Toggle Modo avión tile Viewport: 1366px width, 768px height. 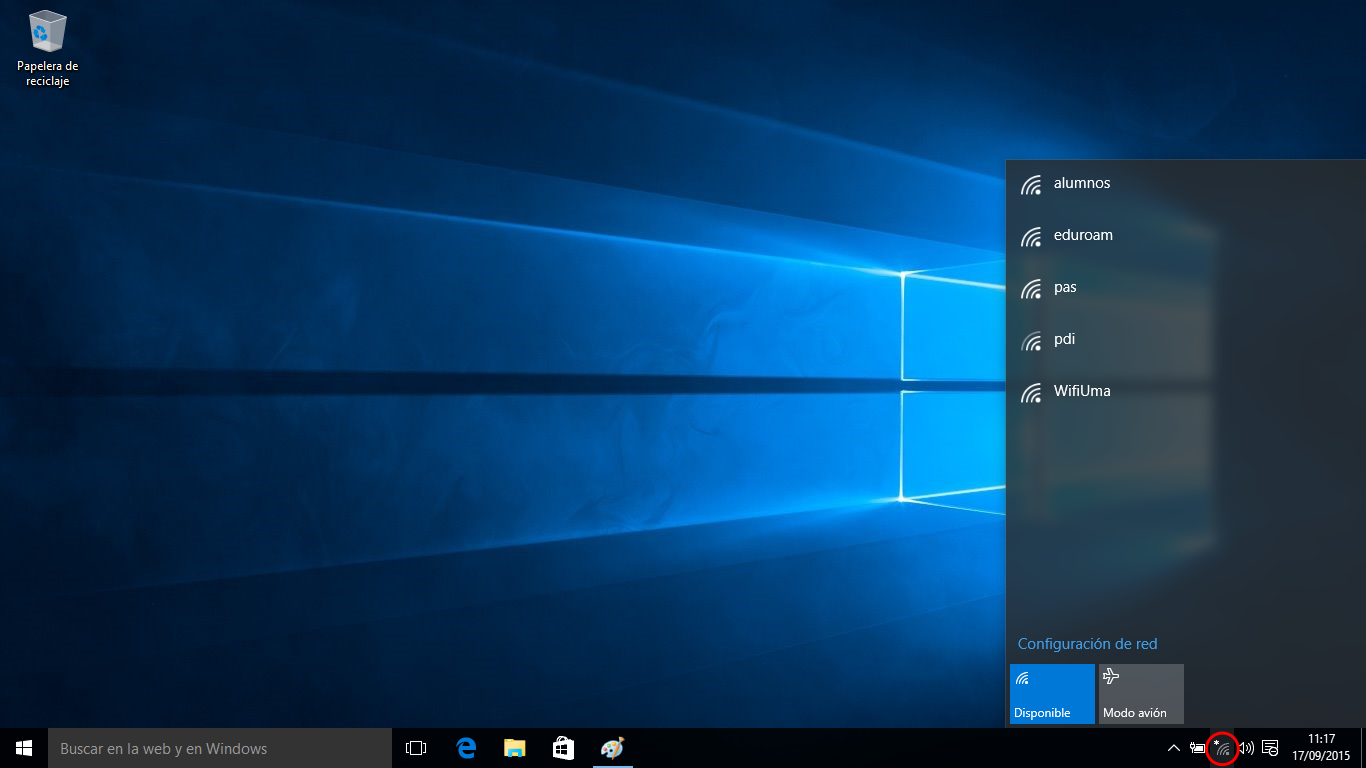pyautogui.click(x=1141, y=693)
